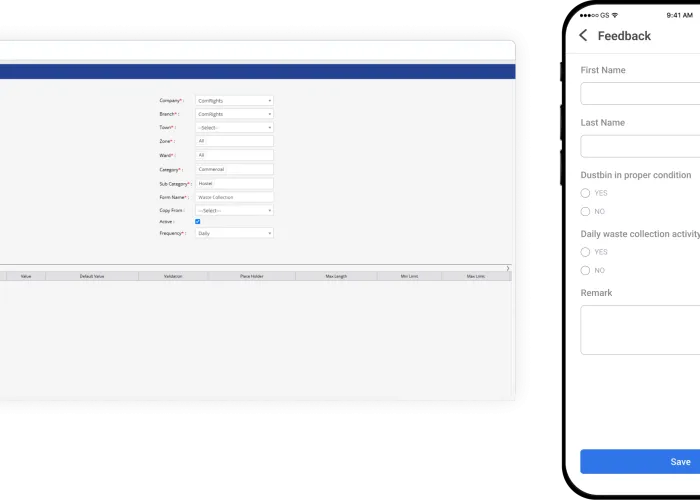The width and height of the screenshot is (700, 500).
Task: Click the Last Name input field
Action: 640,146
